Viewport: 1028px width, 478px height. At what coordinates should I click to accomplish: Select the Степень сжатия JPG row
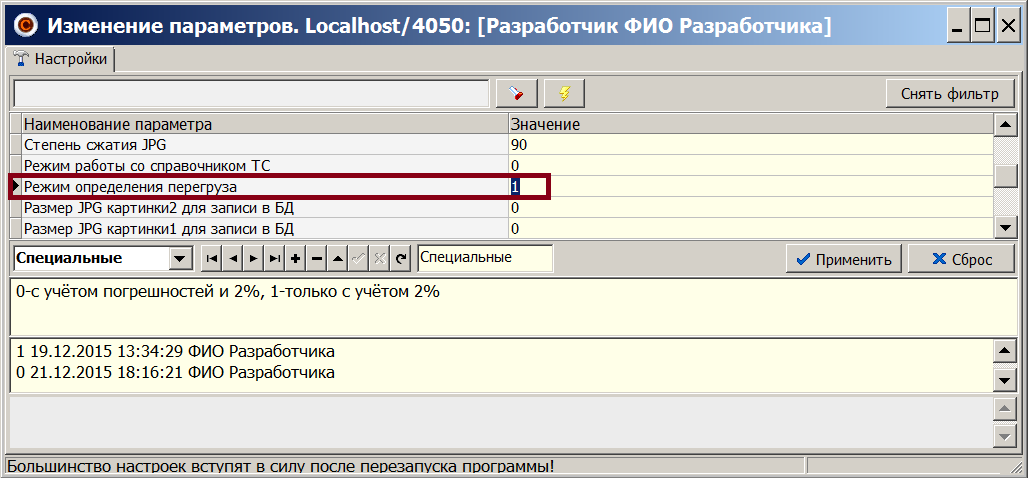[x=260, y=145]
